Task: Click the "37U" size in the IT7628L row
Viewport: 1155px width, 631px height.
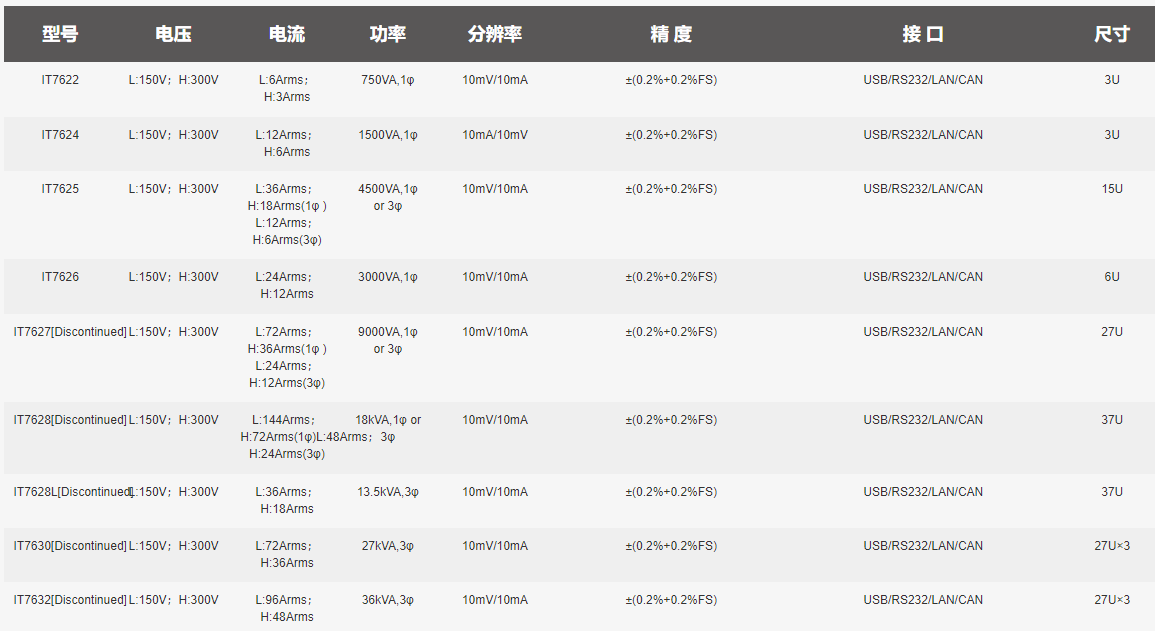Action: pyautogui.click(x=1112, y=492)
